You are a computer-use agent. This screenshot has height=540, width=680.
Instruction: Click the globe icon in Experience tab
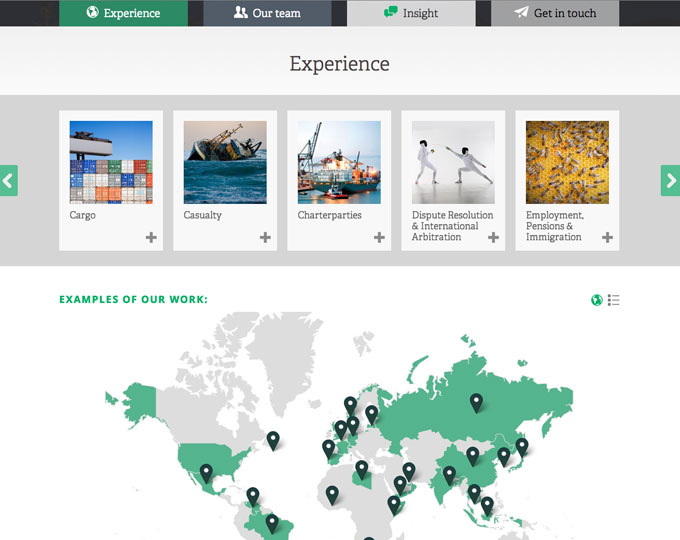pos(92,12)
